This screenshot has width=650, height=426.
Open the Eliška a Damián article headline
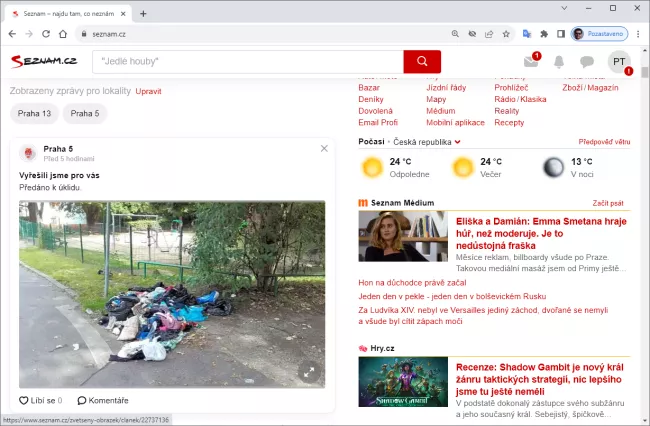(x=541, y=233)
